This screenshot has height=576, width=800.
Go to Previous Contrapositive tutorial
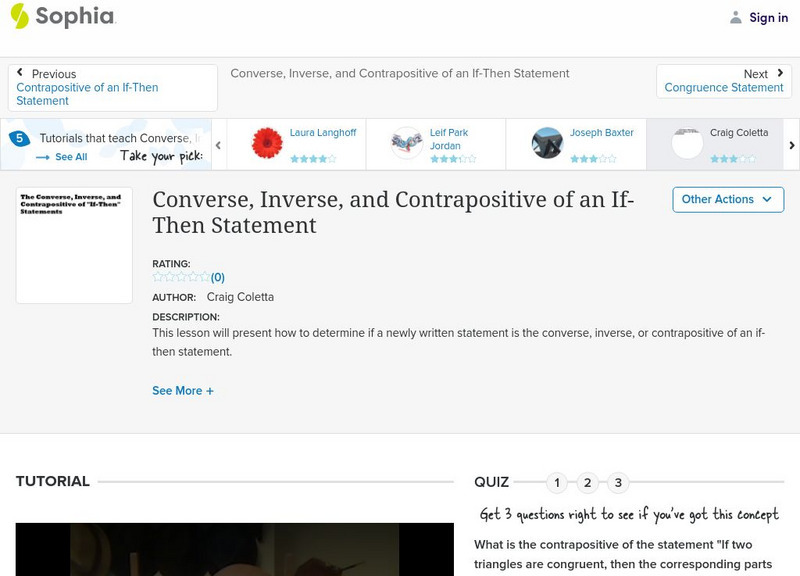click(x=87, y=87)
